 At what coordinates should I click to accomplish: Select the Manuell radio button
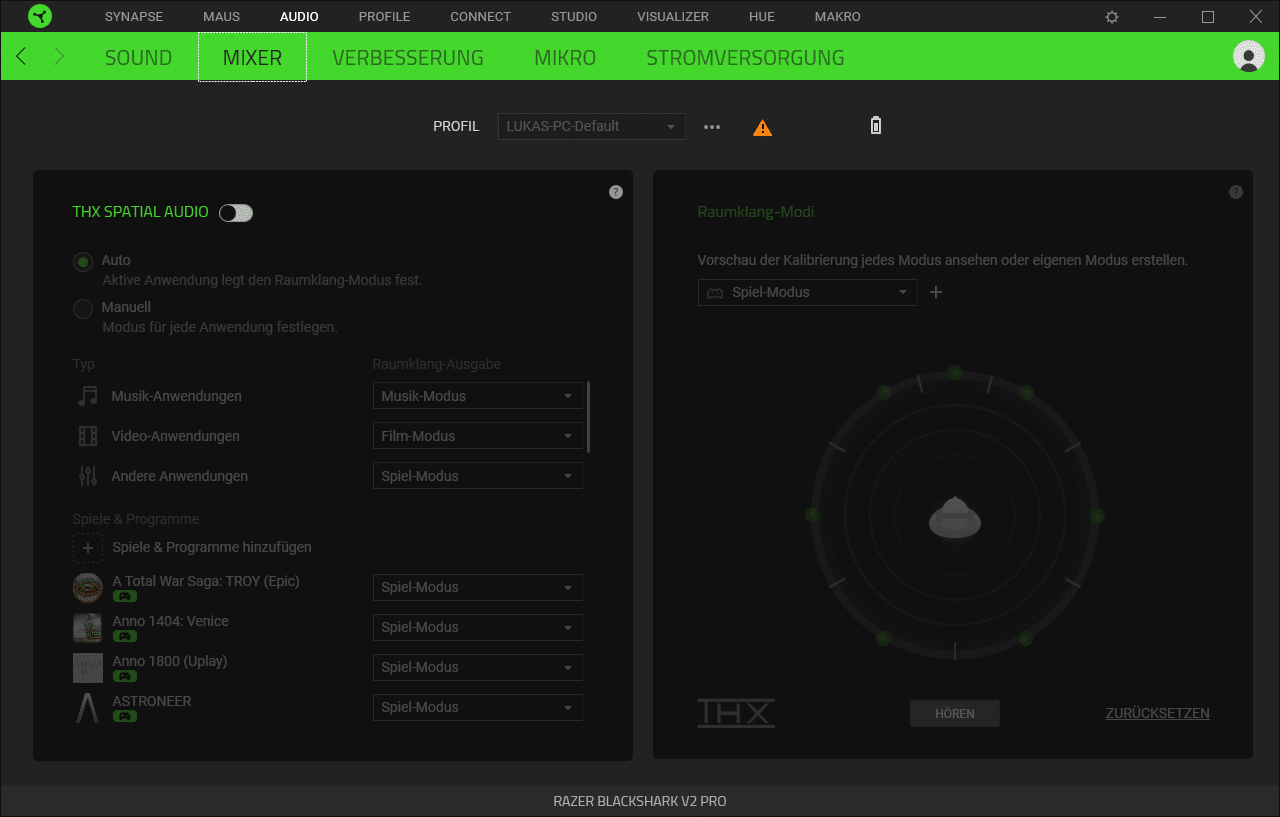tap(83, 309)
